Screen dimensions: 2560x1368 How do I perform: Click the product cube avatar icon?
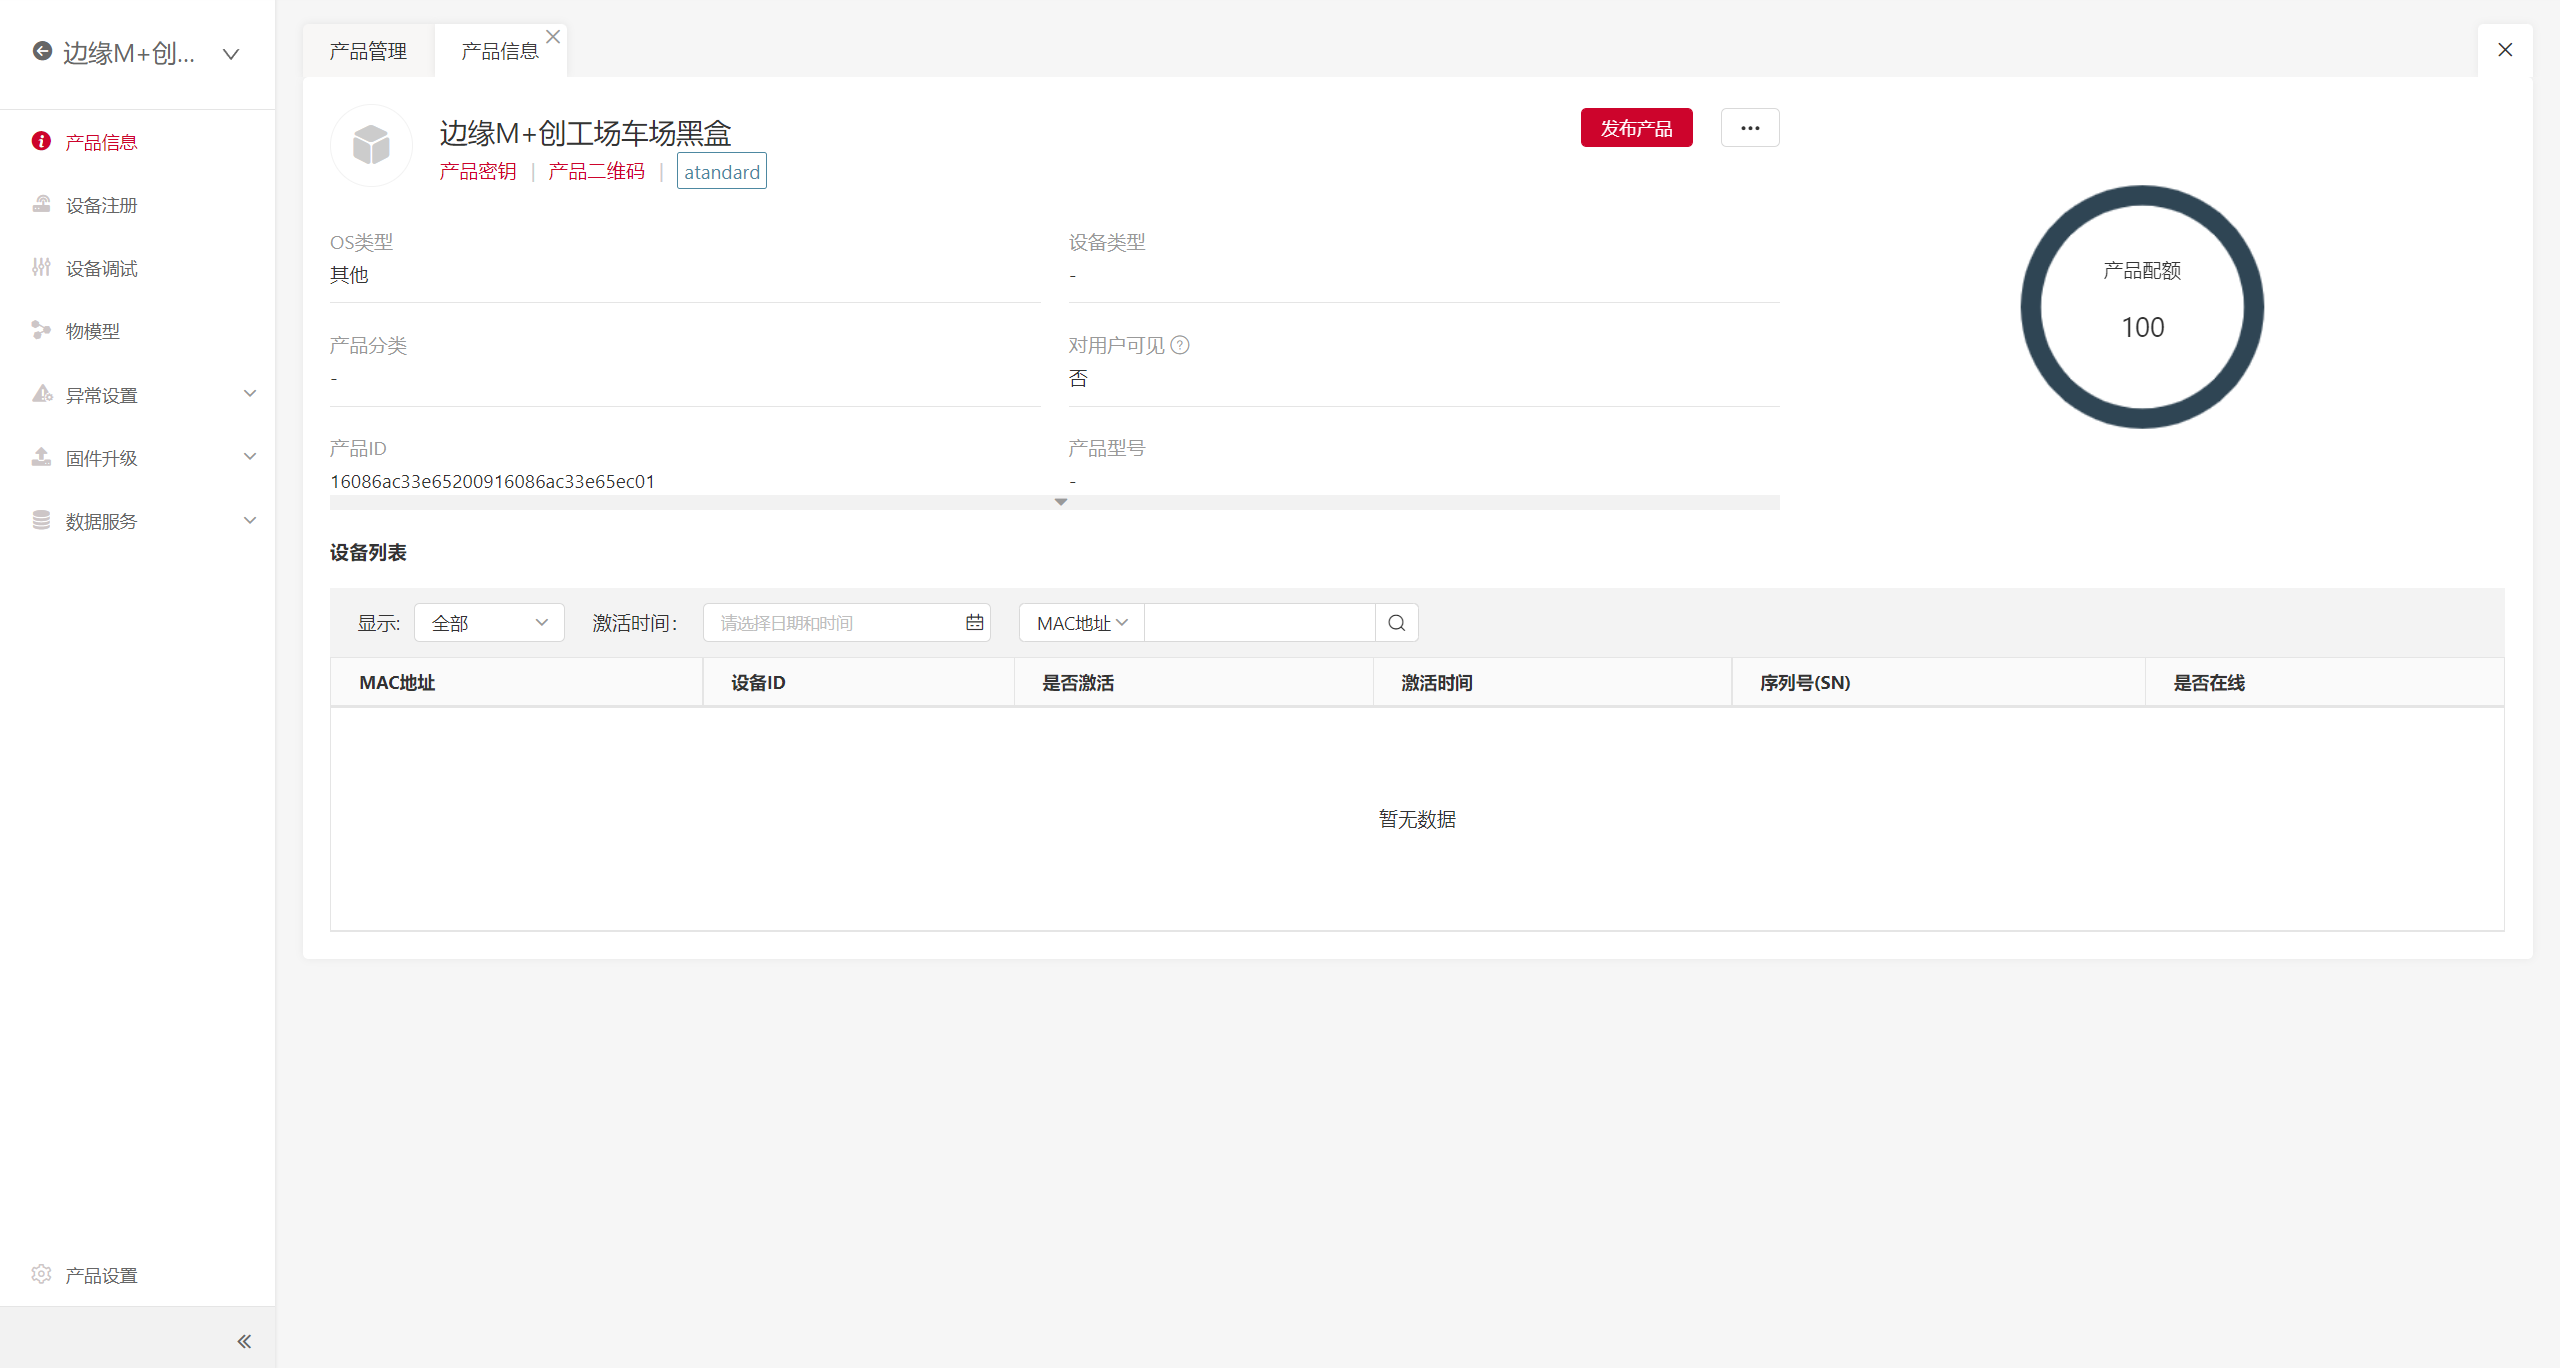pyautogui.click(x=371, y=146)
